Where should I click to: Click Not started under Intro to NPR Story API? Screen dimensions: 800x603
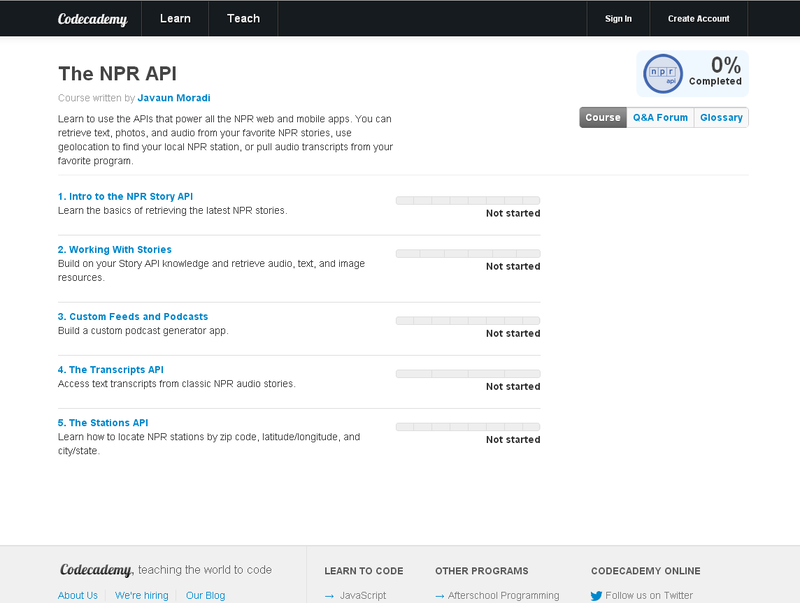click(513, 213)
